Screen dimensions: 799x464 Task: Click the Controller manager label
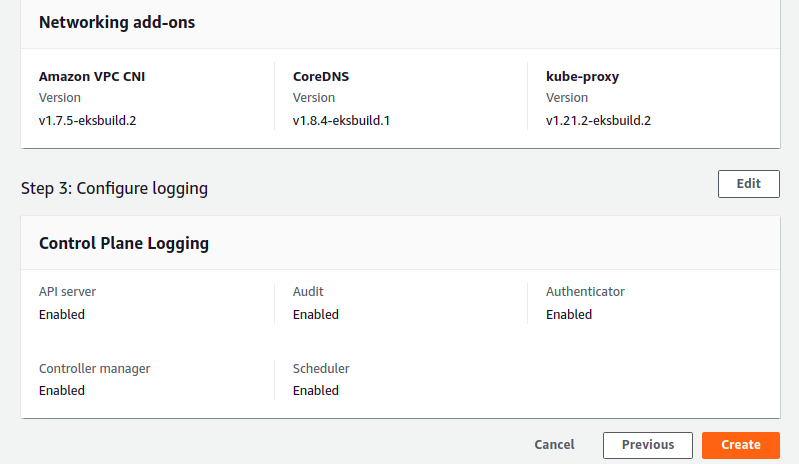(x=94, y=368)
